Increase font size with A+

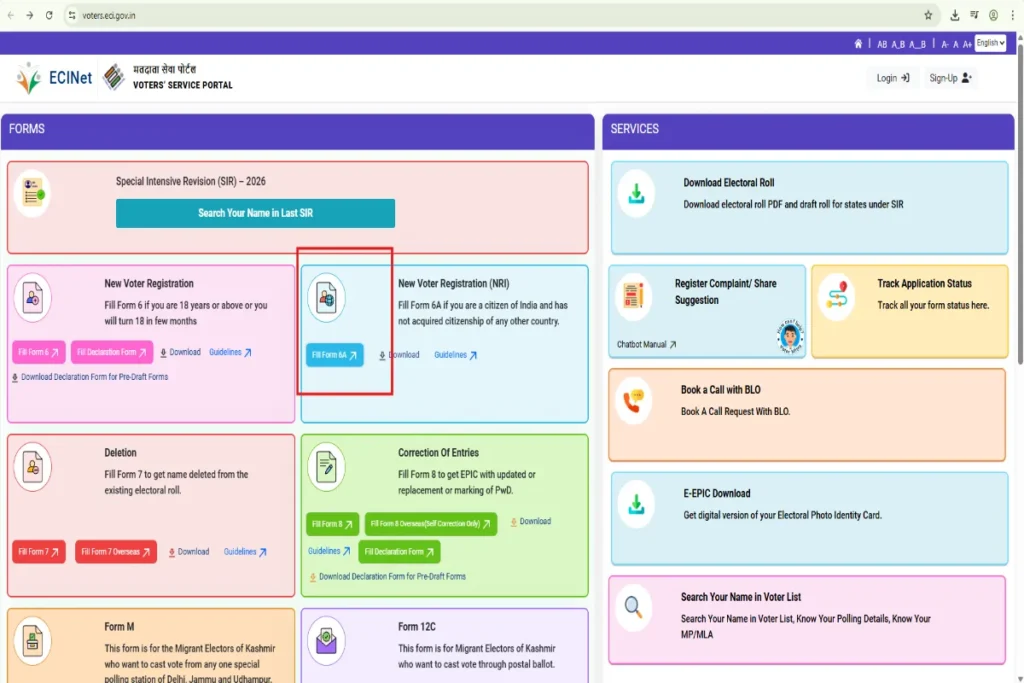(967, 44)
